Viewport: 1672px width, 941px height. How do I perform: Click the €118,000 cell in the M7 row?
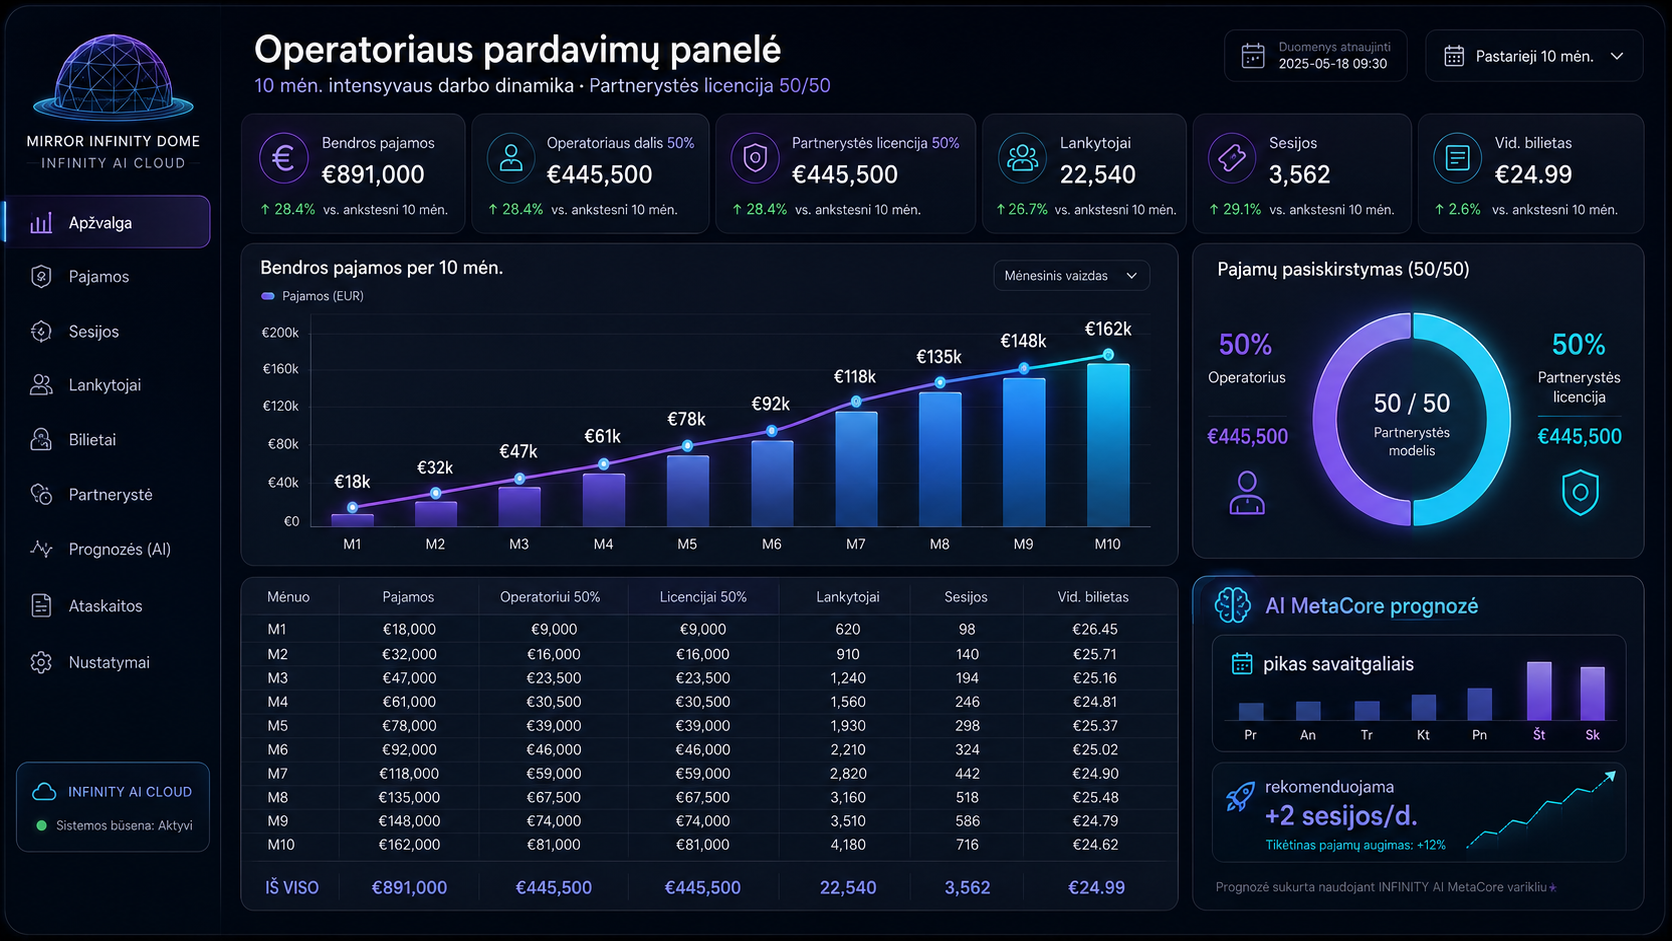(x=409, y=773)
